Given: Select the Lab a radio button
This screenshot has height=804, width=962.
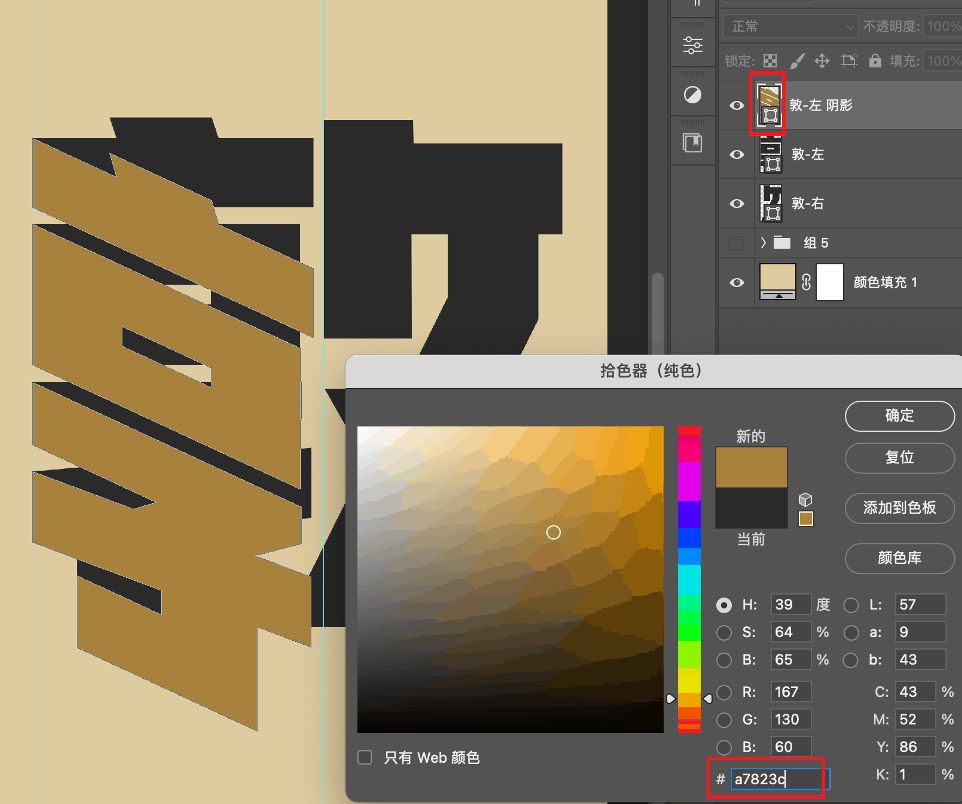Looking at the screenshot, I should pyautogui.click(x=851, y=632).
